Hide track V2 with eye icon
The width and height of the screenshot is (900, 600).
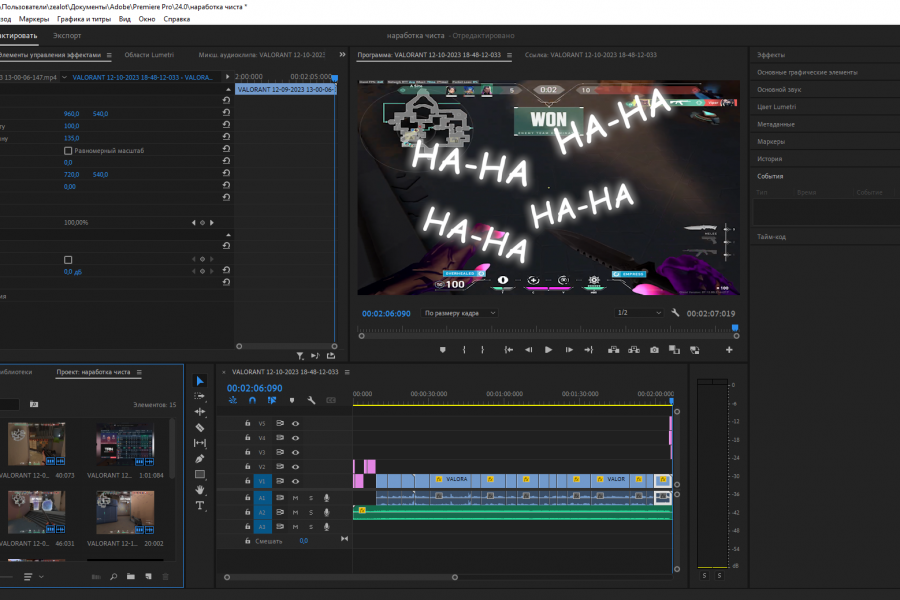pyautogui.click(x=295, y=467)
